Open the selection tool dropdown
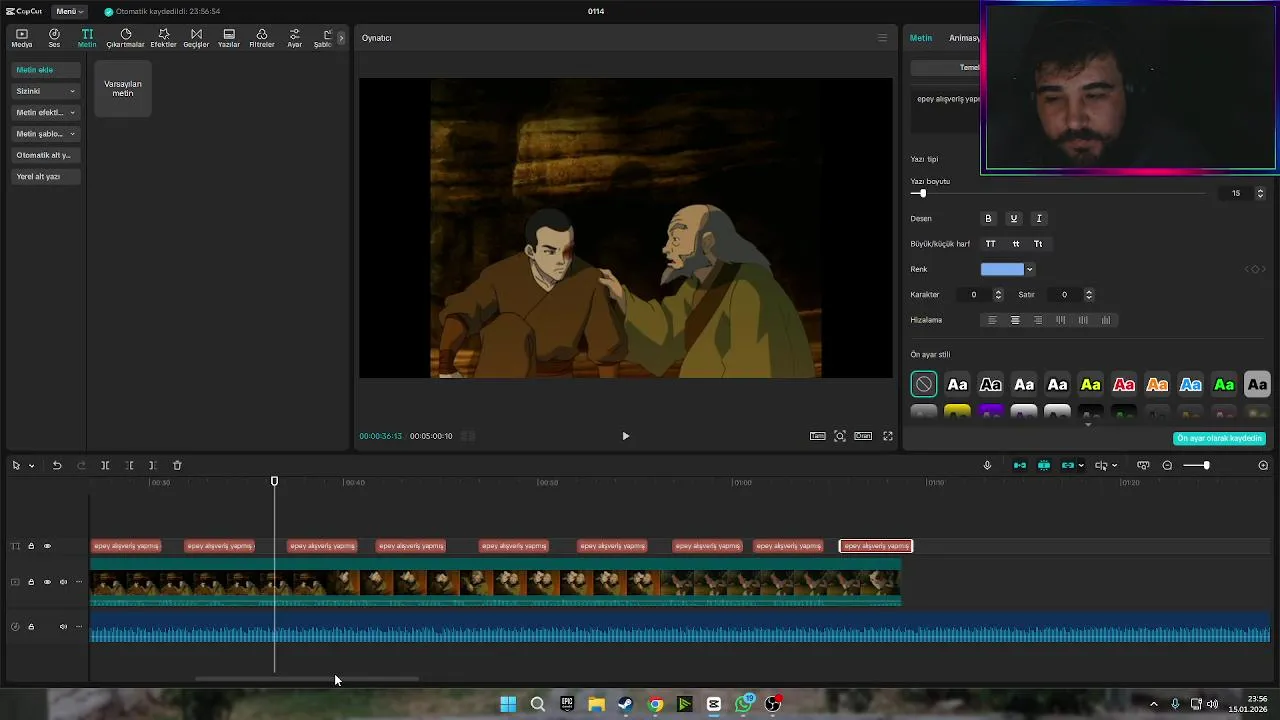 [x=31, y=465]
